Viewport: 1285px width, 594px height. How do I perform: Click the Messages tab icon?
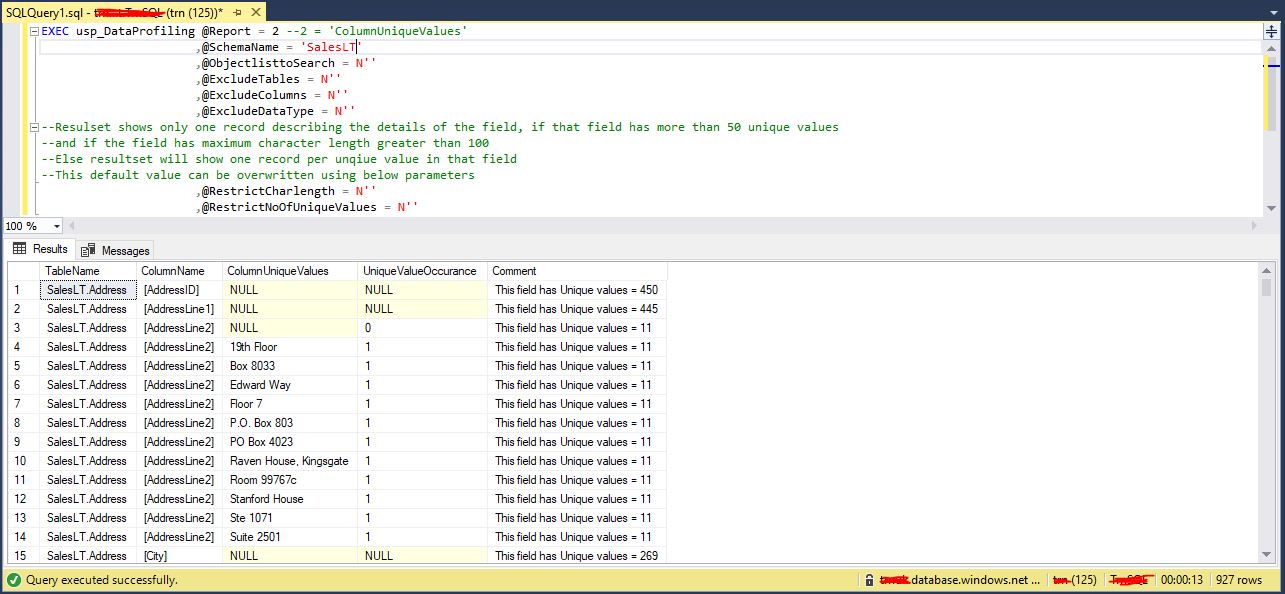click(x=88, y=251)
